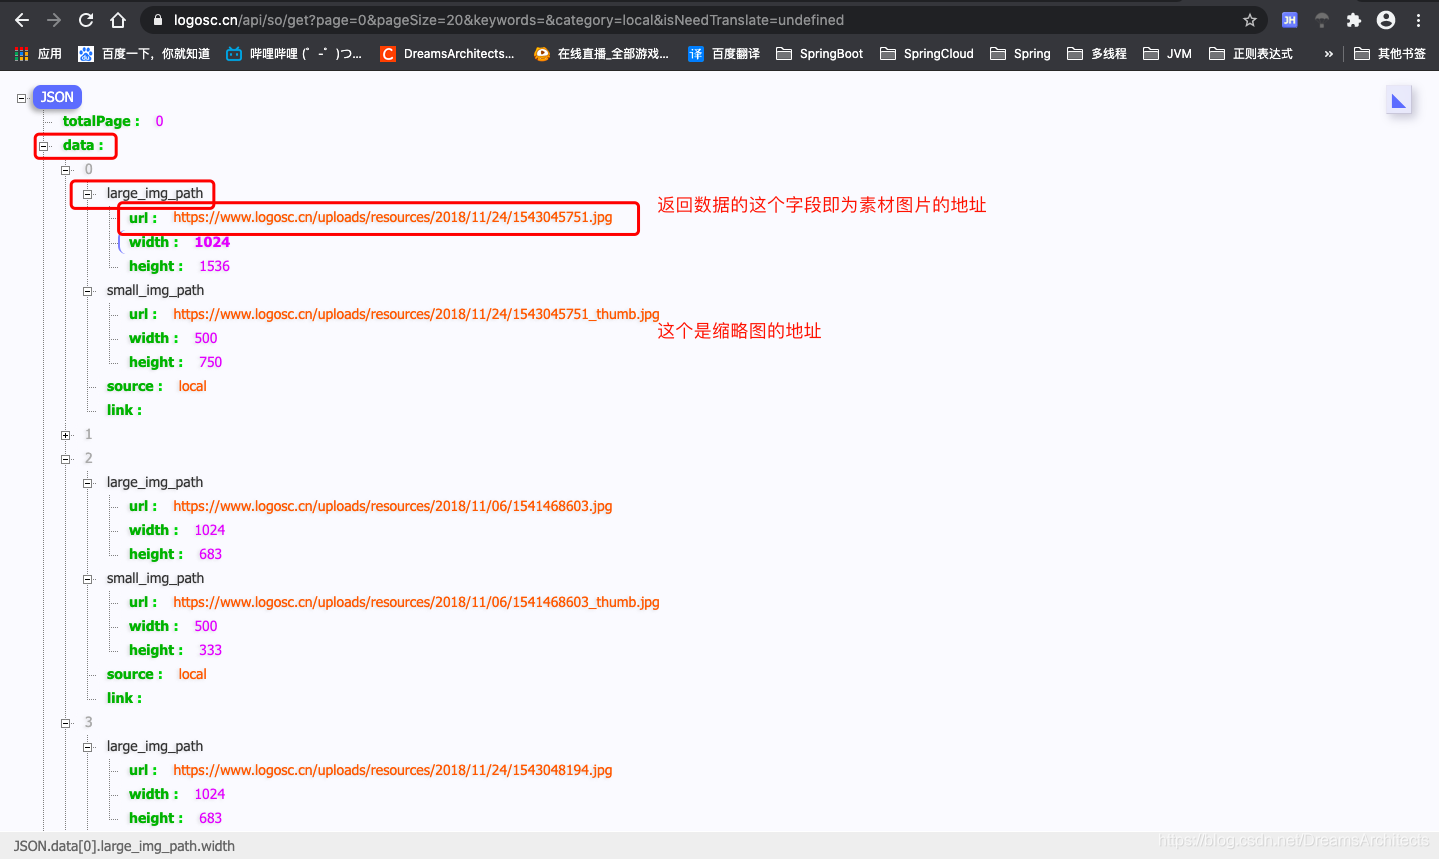
Task: Open the 正则表达式 bookmark folder
Action: [1251, 54]
